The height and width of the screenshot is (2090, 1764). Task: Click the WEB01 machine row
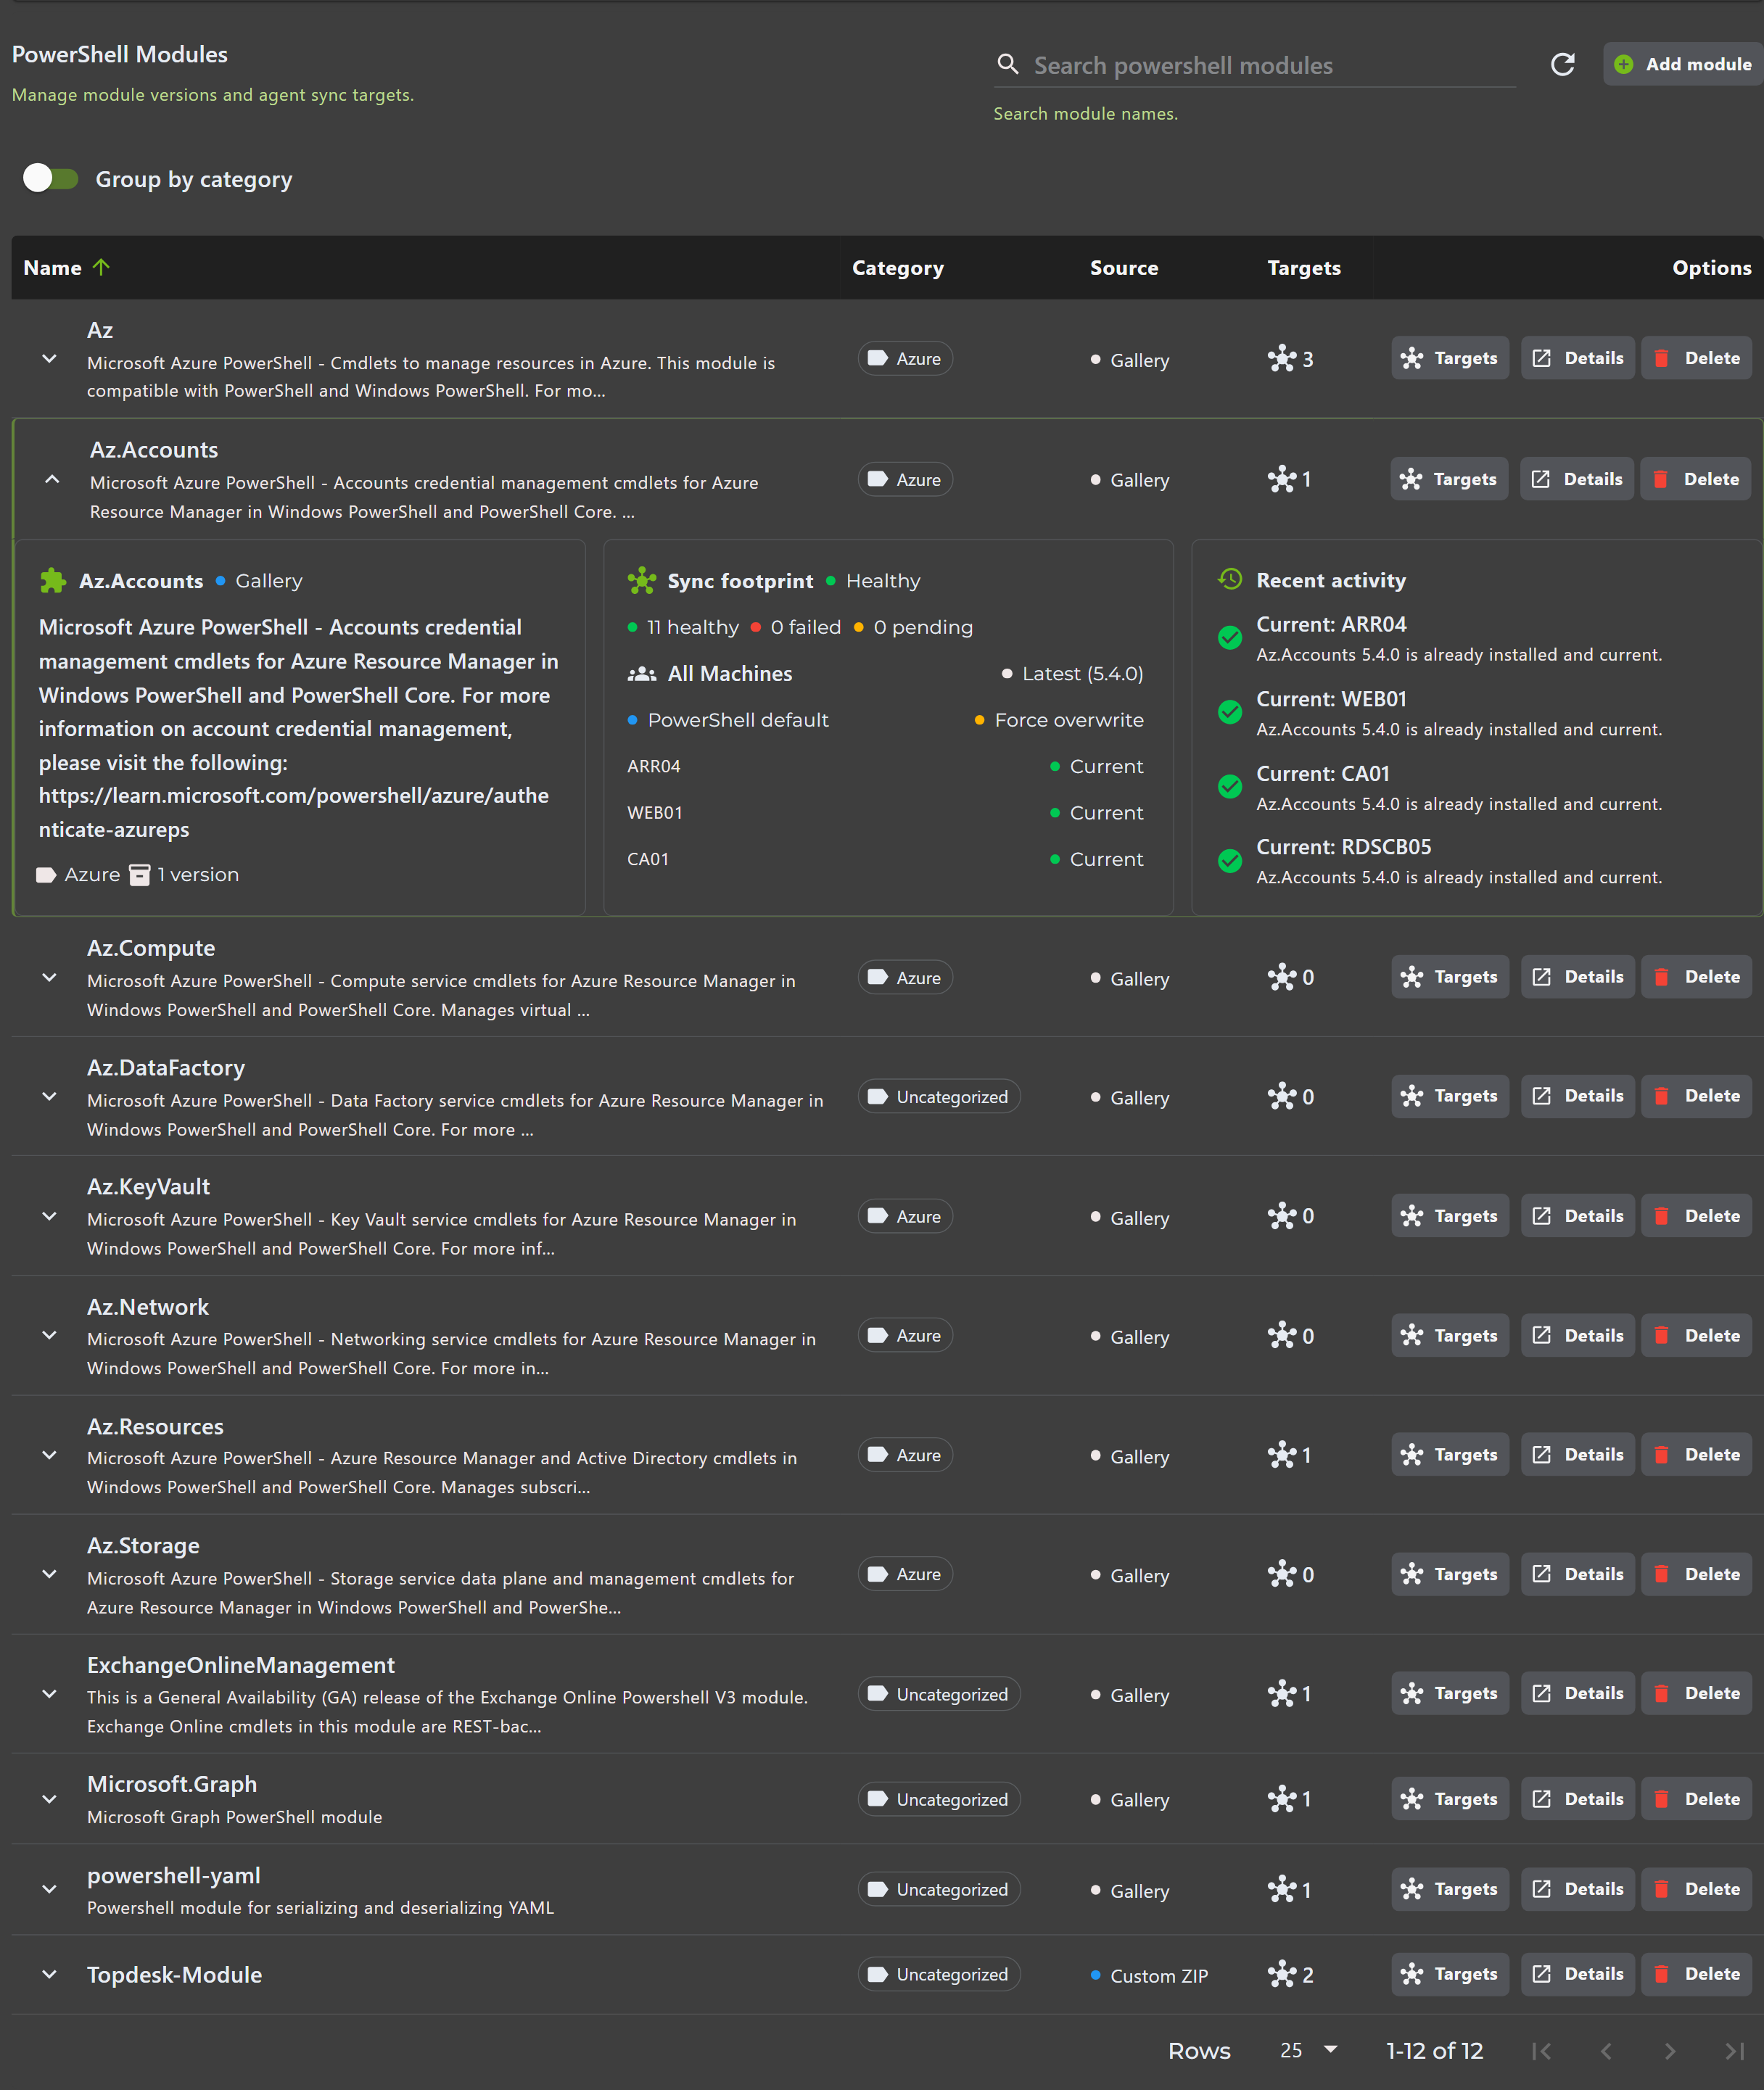click(885, 813)
